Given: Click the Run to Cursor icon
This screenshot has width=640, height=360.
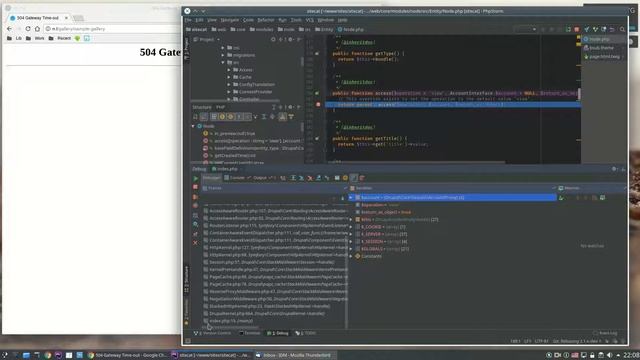Looking at the screenshot, I should tap(327, 178).
